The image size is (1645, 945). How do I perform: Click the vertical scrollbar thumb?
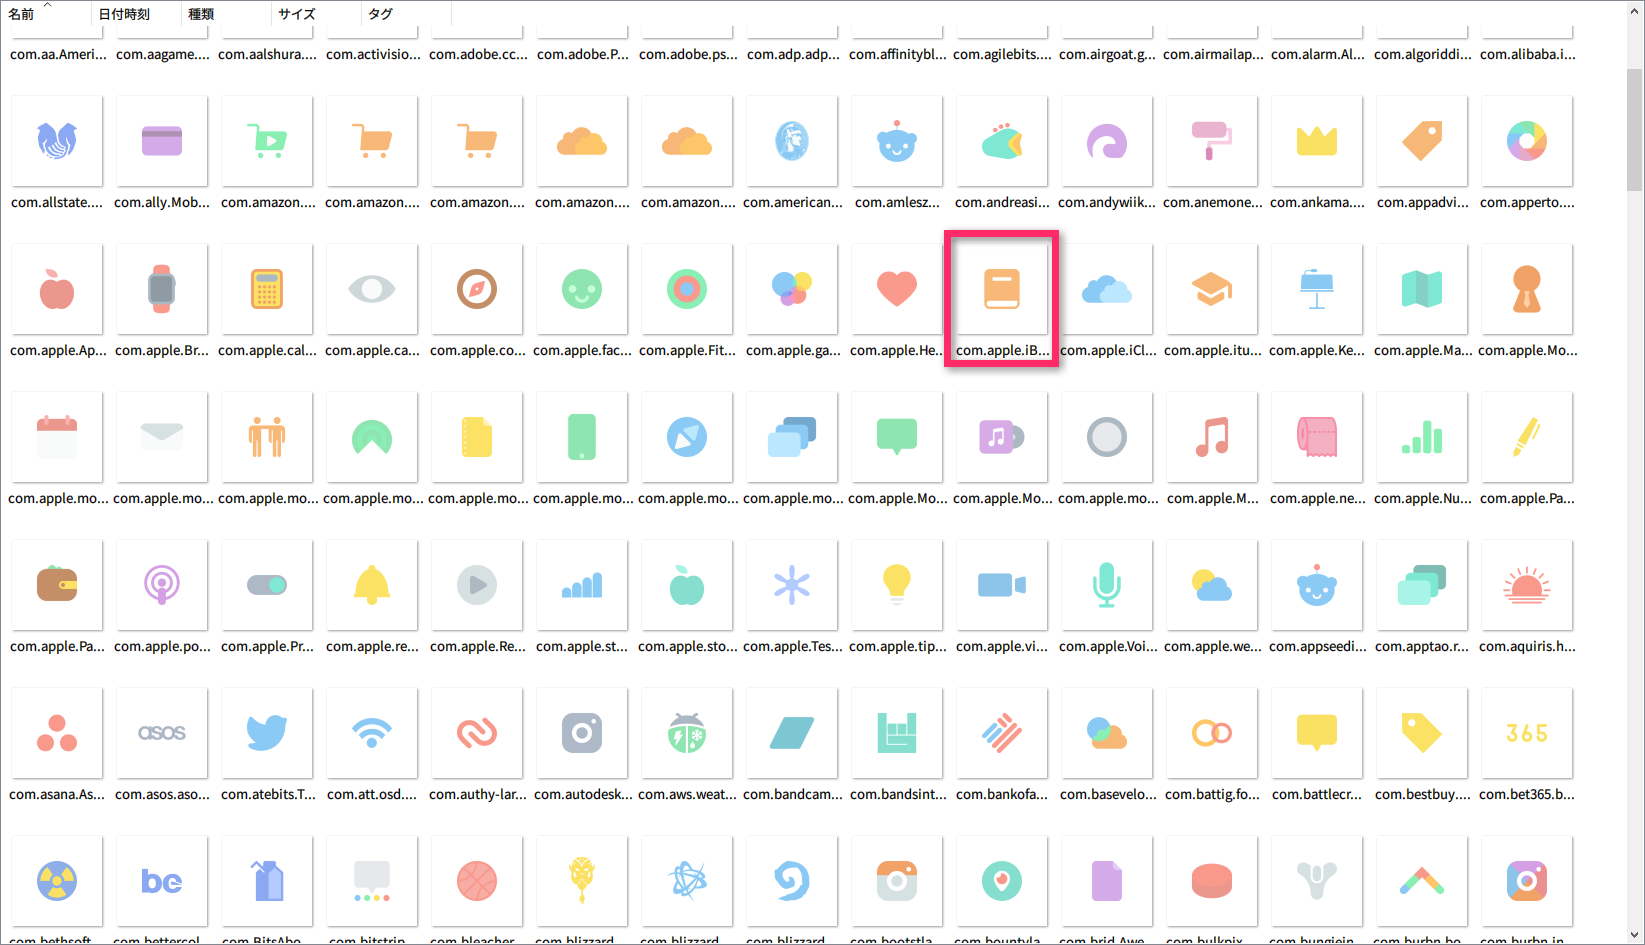[1634, 130]
